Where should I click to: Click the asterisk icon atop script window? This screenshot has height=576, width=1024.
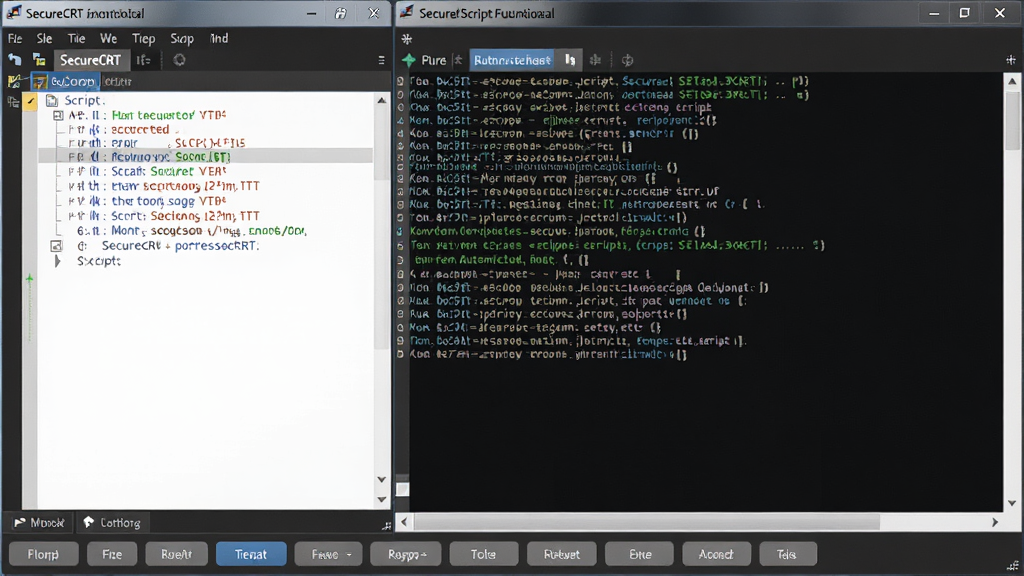coord(407,39)
